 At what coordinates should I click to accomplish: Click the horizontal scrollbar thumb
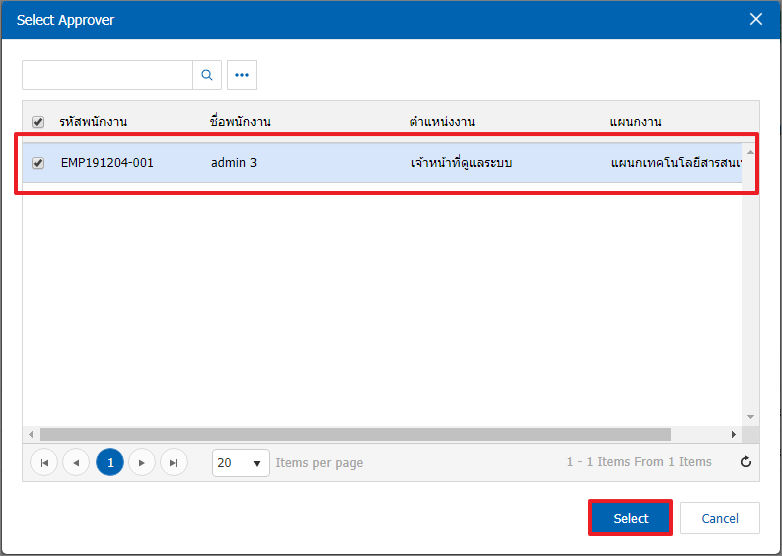point(355,434)
